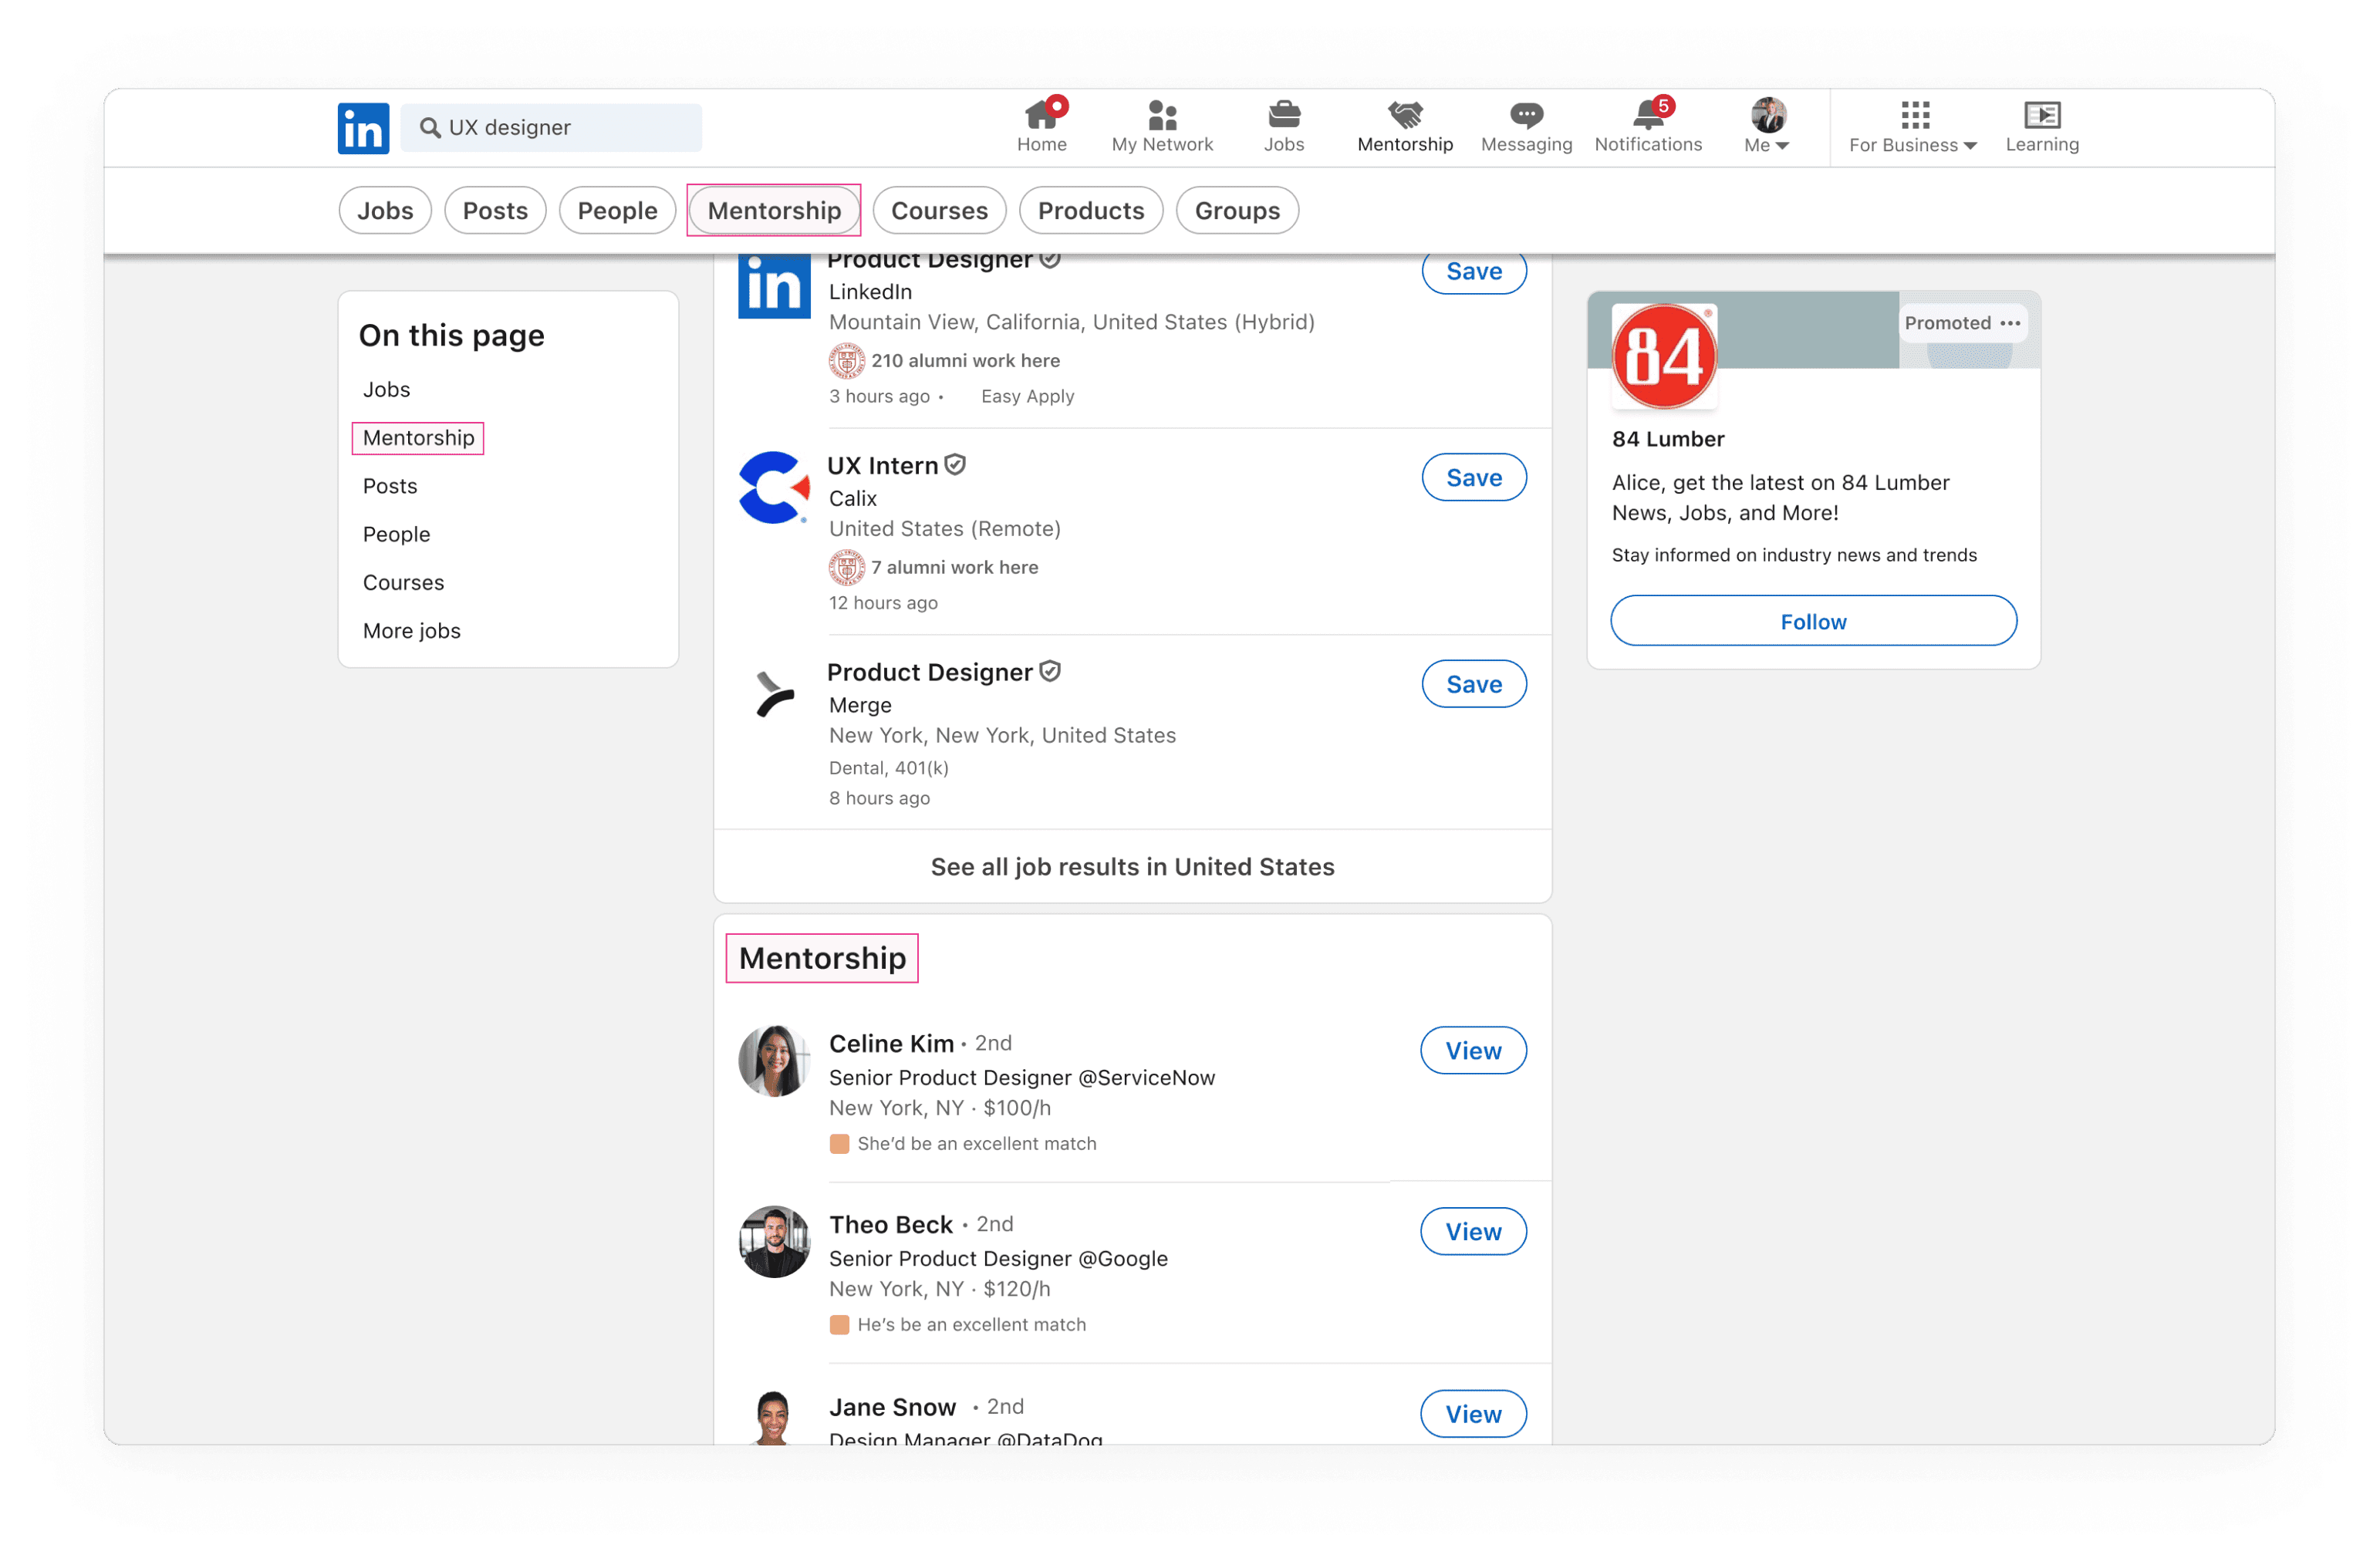
Task: Filter results by People
Action: coord(617,211)
